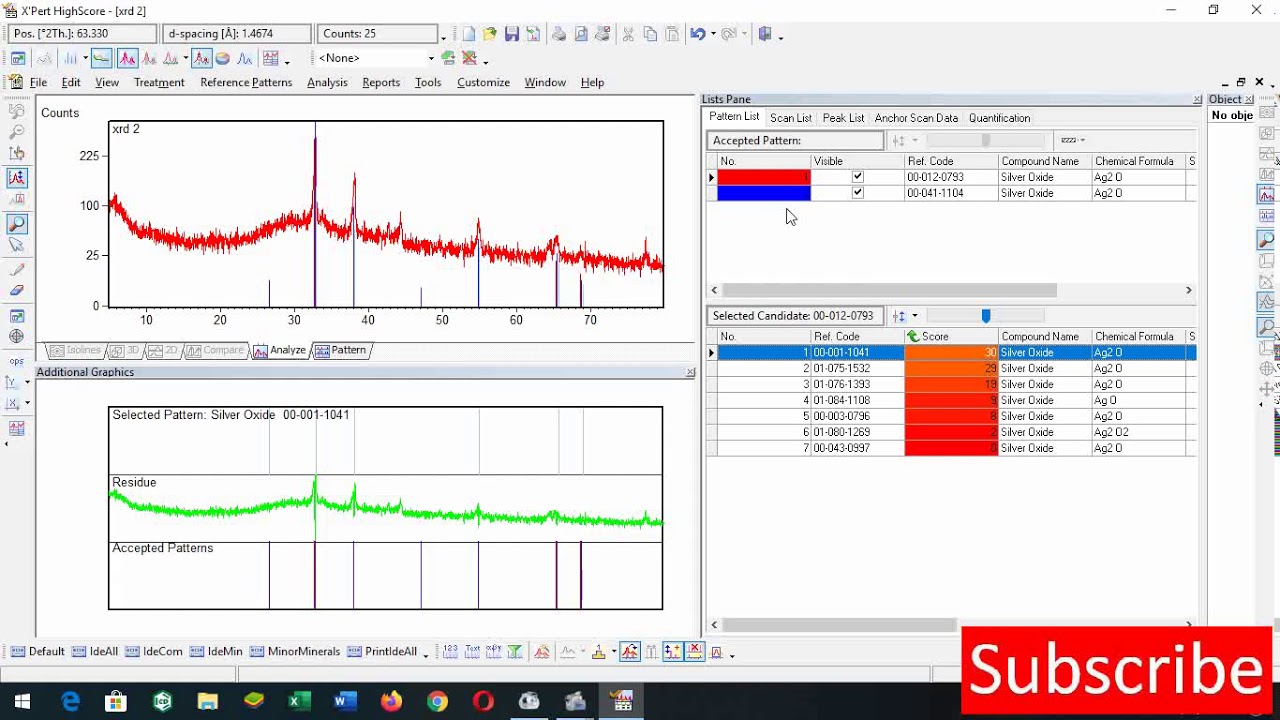
Task: Select the Analyze view tab below graph
Action: (x=280, y=350)
